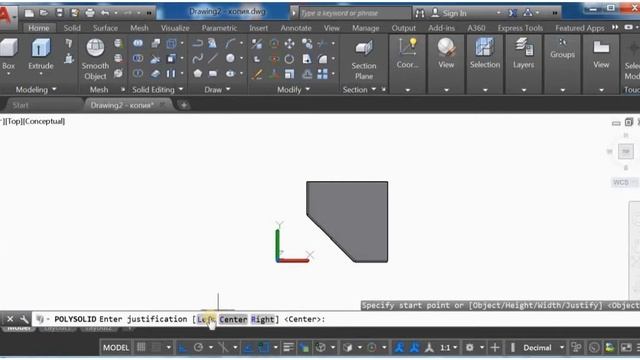Switch to the Annotate ribbon tab
This screenshot has height=360, width=640.
pyautogui.click(x=296, y=28)
